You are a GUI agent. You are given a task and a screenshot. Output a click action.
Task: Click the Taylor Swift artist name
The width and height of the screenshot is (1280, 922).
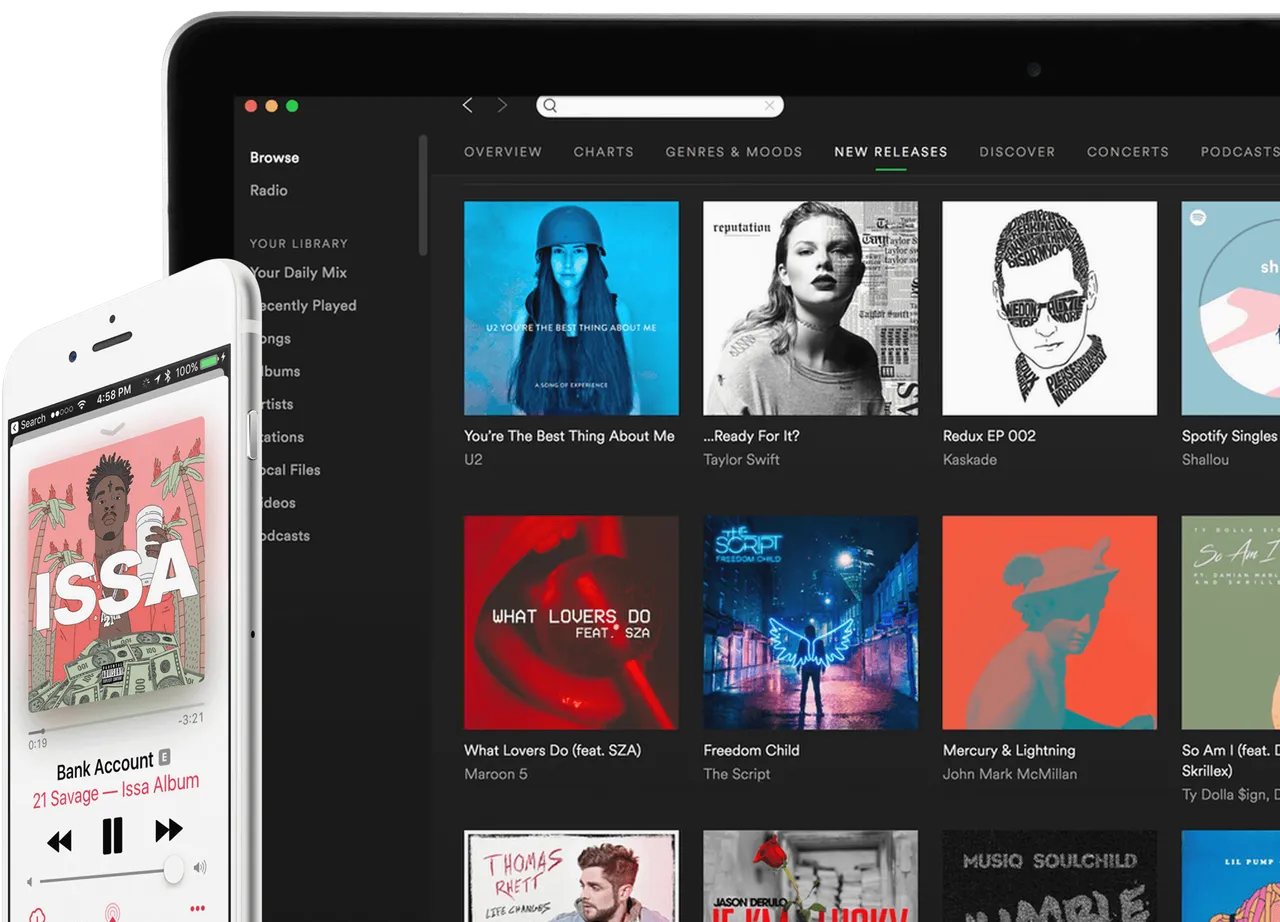(x=741, y=460)
